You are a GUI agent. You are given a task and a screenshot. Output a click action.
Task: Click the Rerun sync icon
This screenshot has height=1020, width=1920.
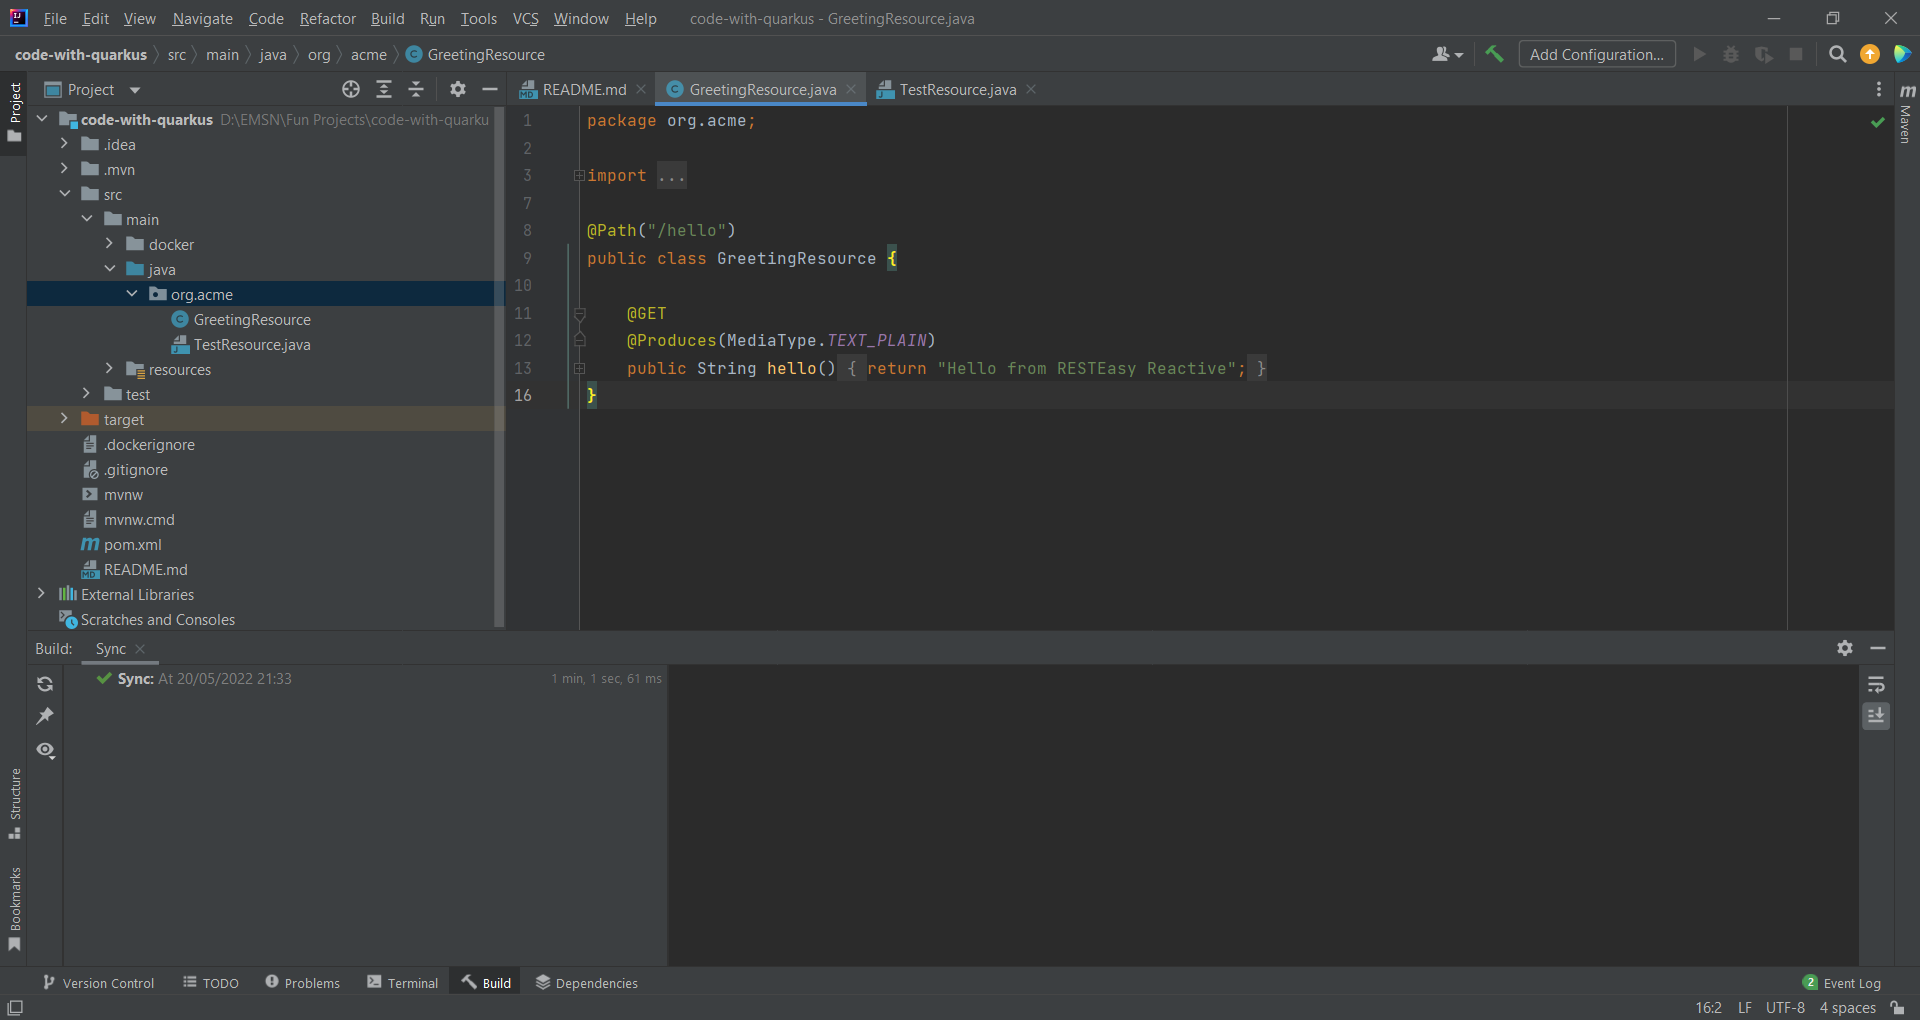[45, 684]
